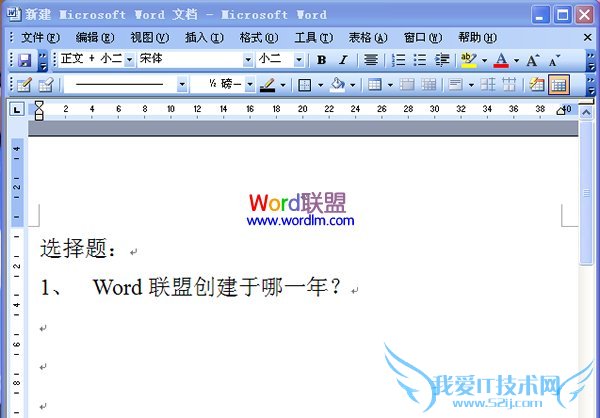
Task: Open highlight color dropdown arrow
Action: (484, 60)
